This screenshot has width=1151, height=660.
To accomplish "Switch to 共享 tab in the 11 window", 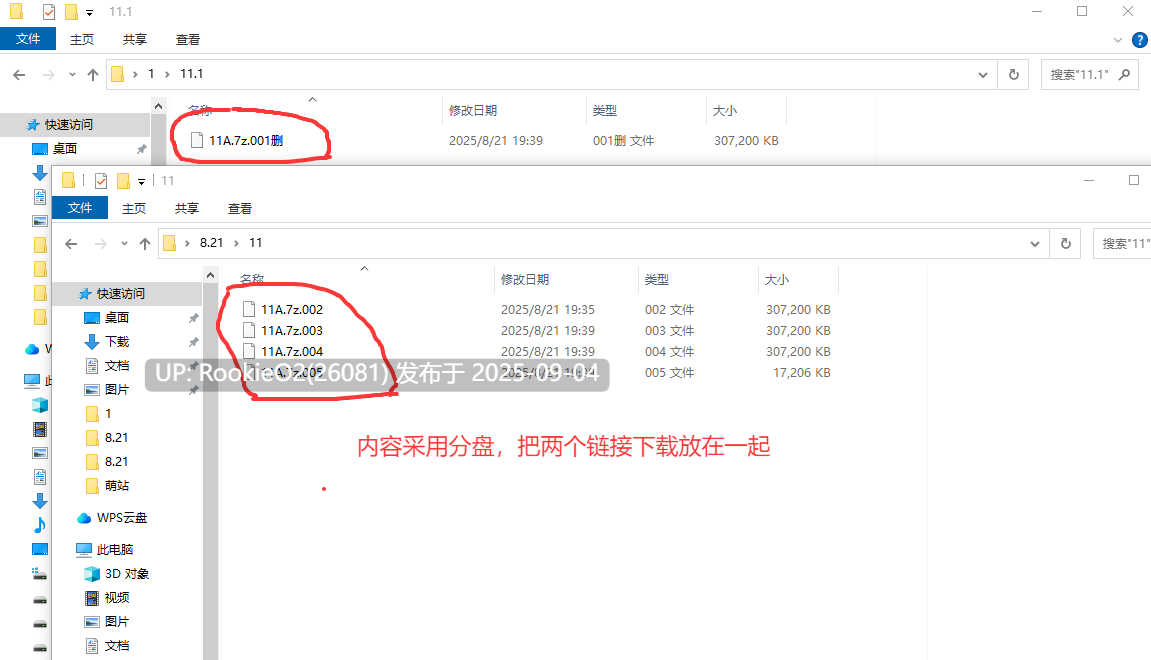I will tap(186, 208).
